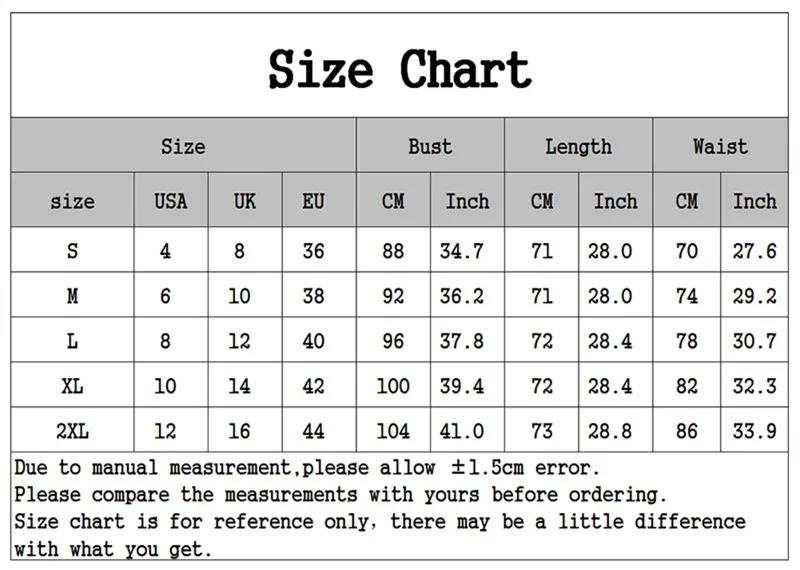Click the 34.7 bust inch value
This screenshot has height=570, width=800.
(x=462, y=251)
